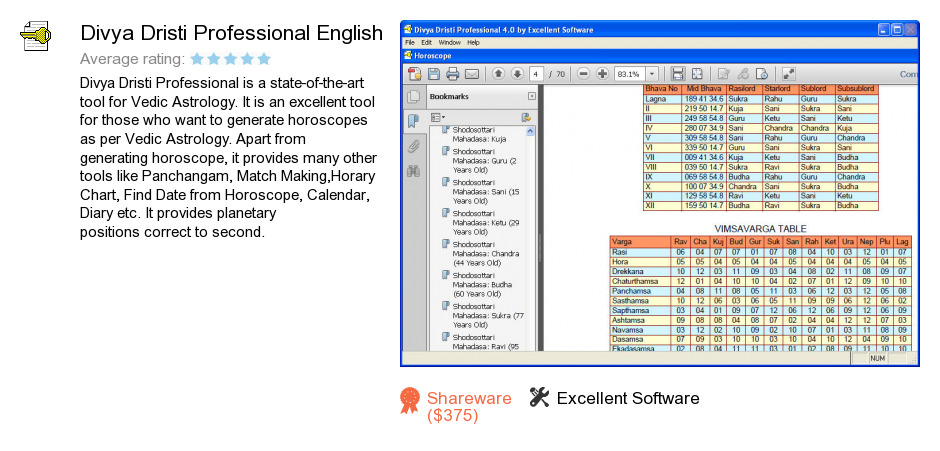Click the Horoscope inner window title
The width and height of the screenshot is (940, 451).
click(x=435, y=56)
